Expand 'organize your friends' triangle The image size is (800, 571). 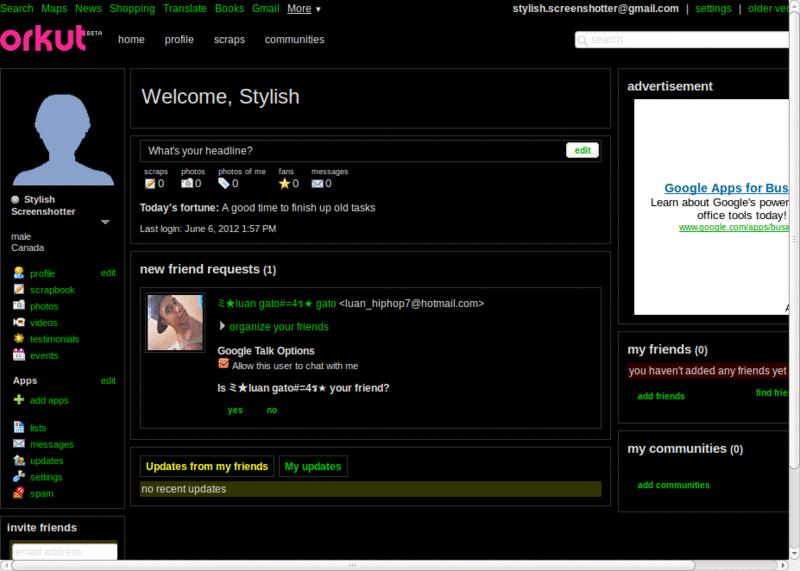[222, 326]
